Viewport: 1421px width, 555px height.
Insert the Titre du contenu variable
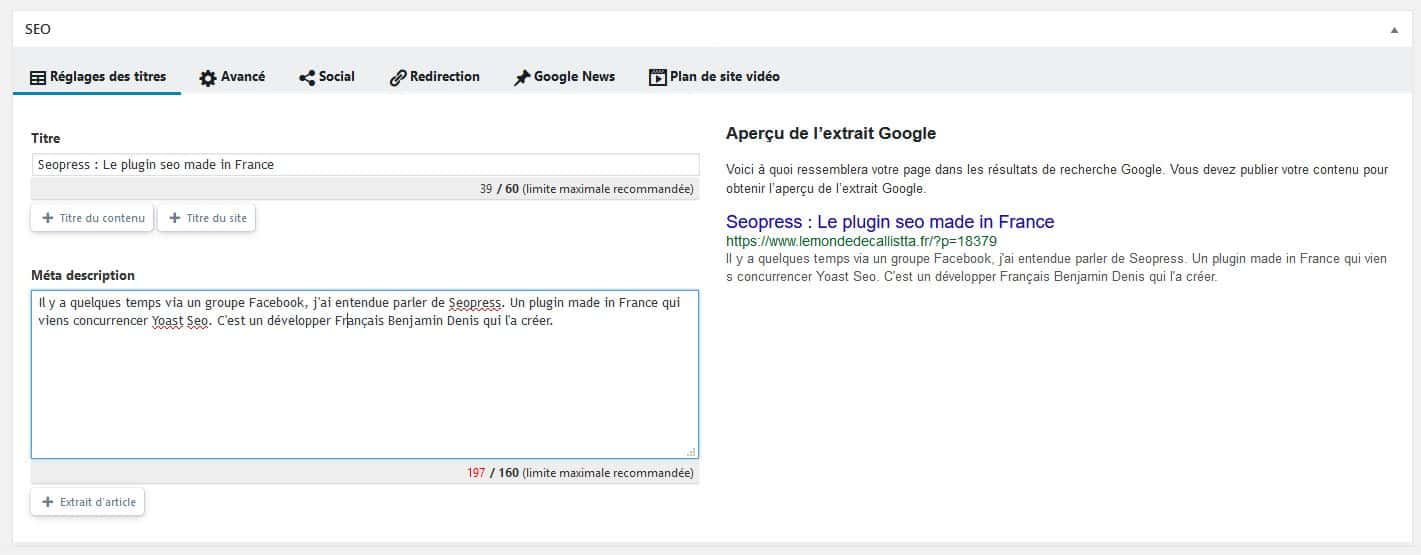click(x=92, y=218)
